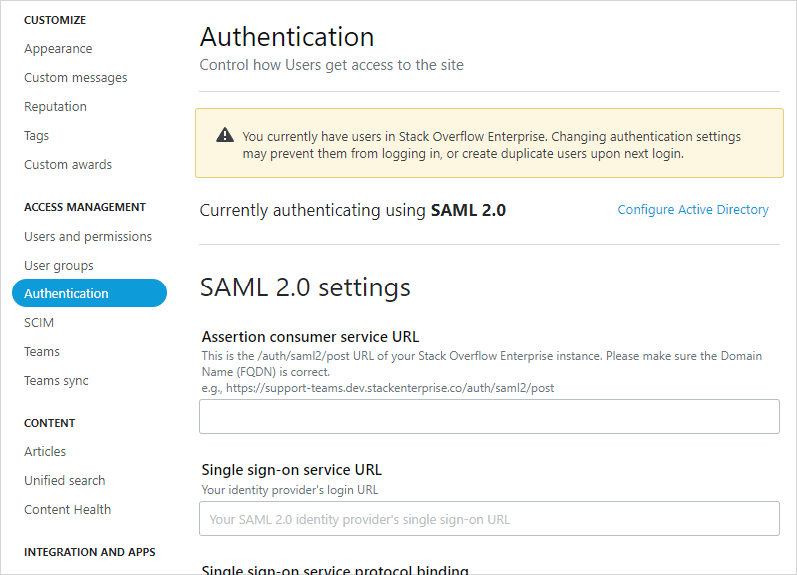The image size is (797, 575).
Task: Open SCIM settings
Action: 39,323
